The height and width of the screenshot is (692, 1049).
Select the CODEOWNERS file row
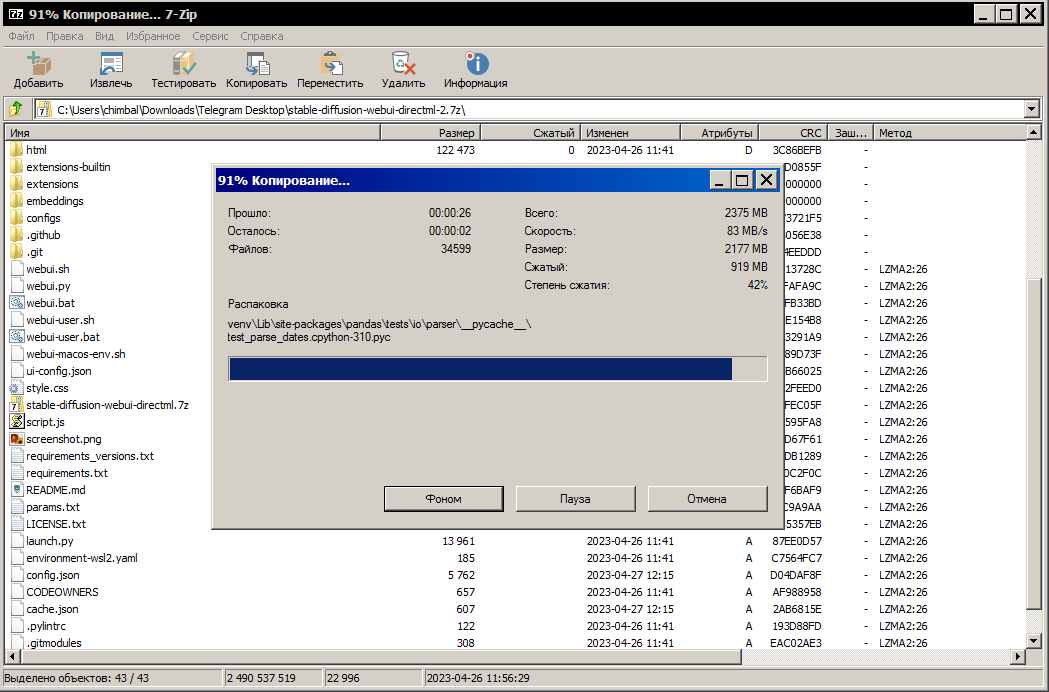(x=515, y=592)
